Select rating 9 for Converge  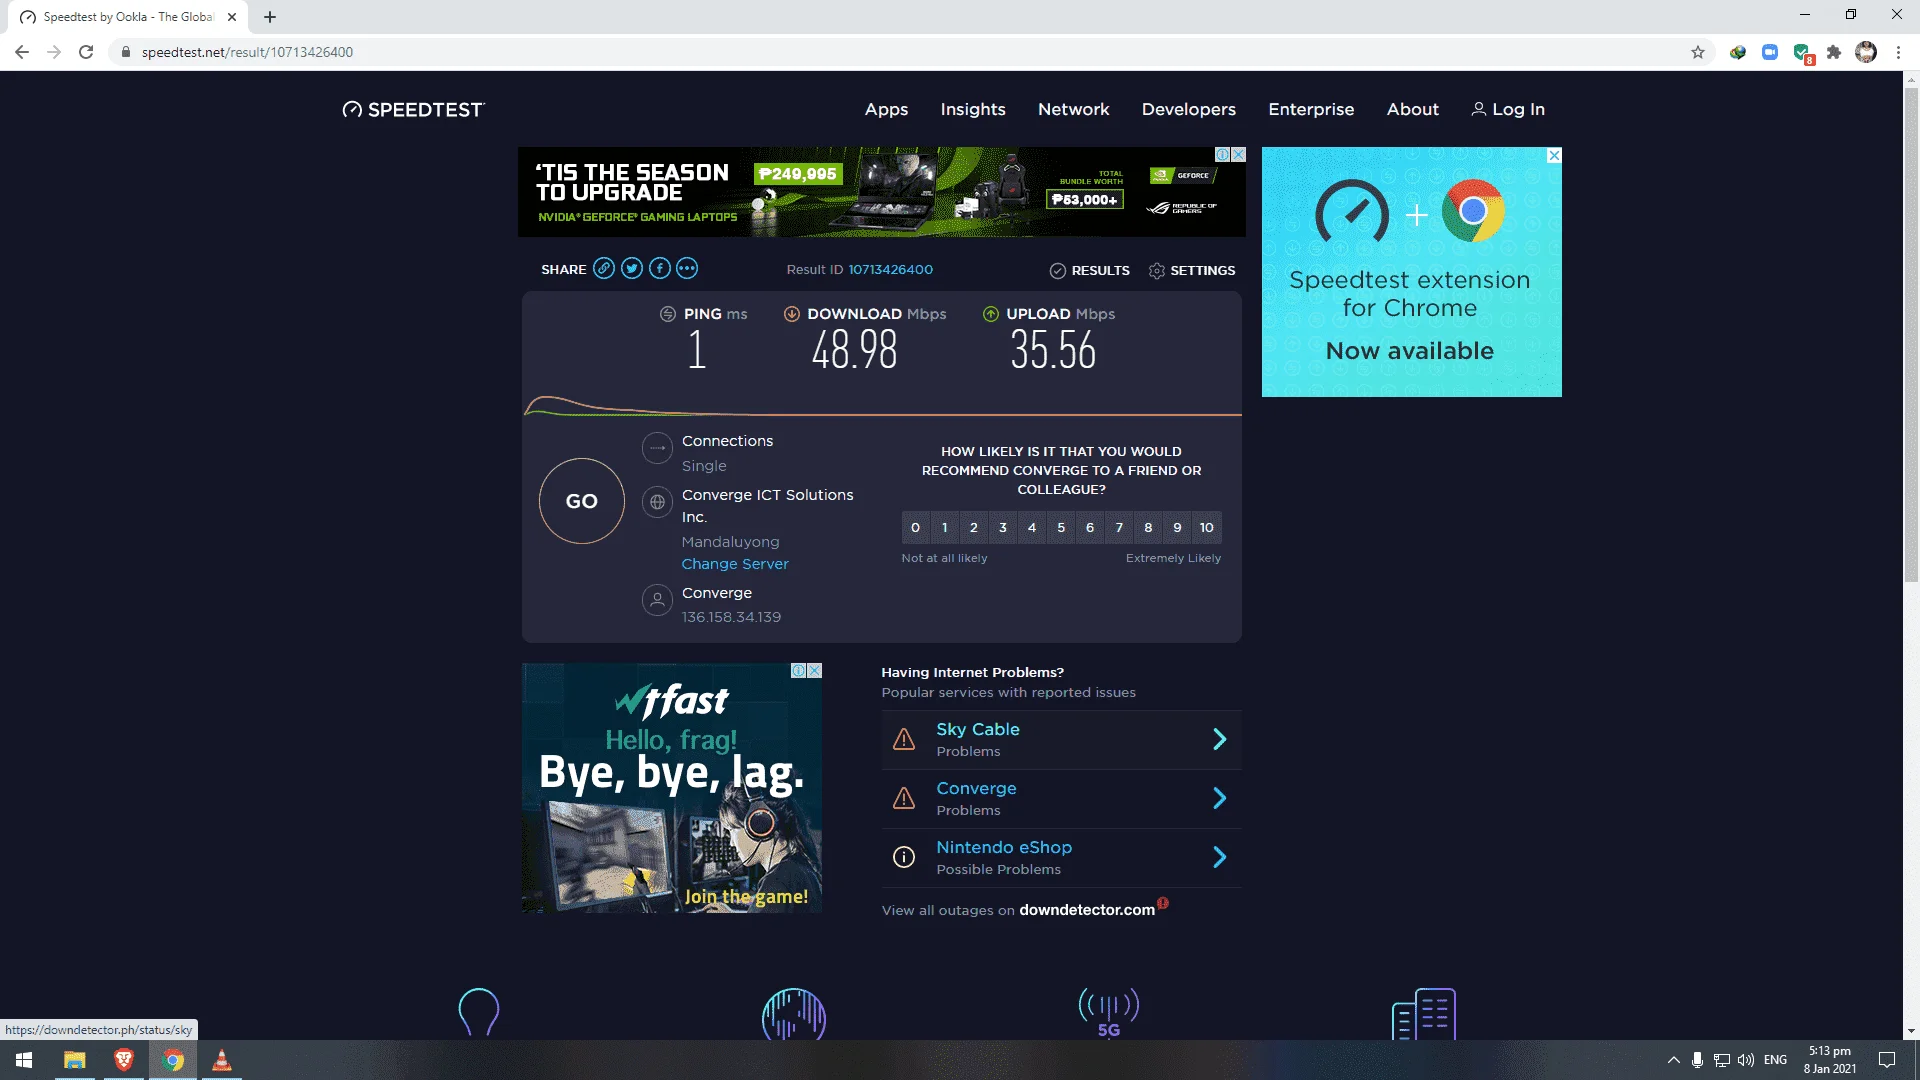point(1177,528)
